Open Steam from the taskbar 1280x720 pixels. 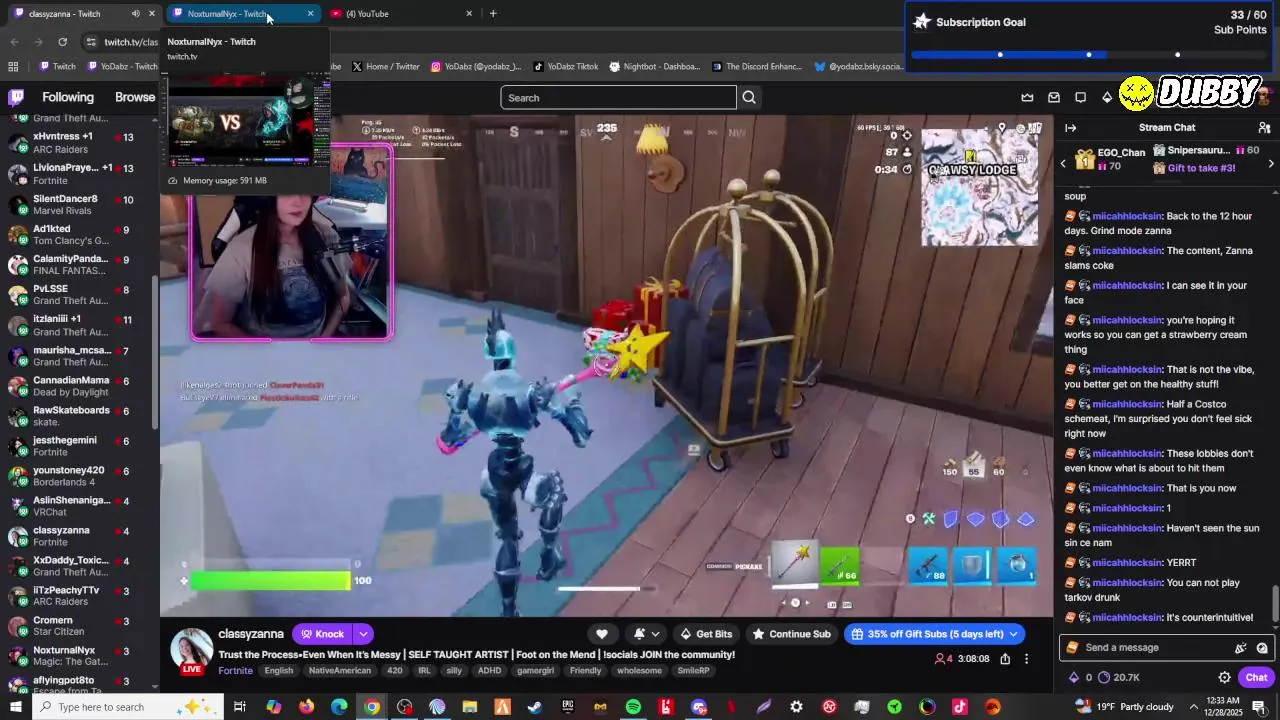[x=535, y=707]
